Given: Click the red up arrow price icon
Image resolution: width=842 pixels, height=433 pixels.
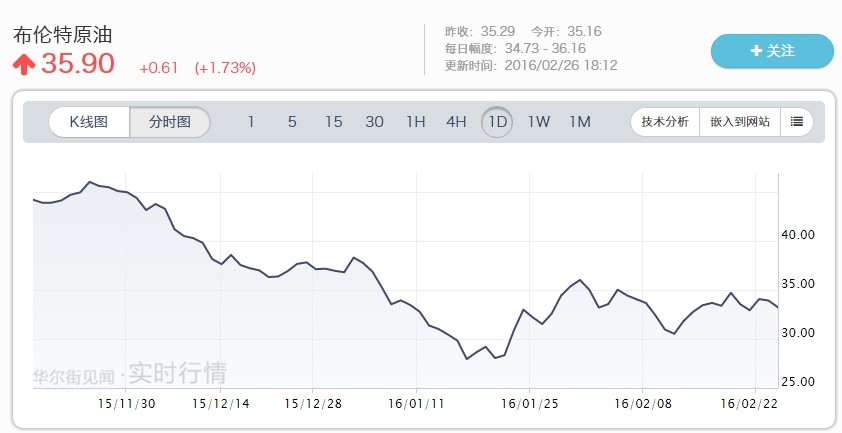Looking at the screenshot, I should click(24, 64).
